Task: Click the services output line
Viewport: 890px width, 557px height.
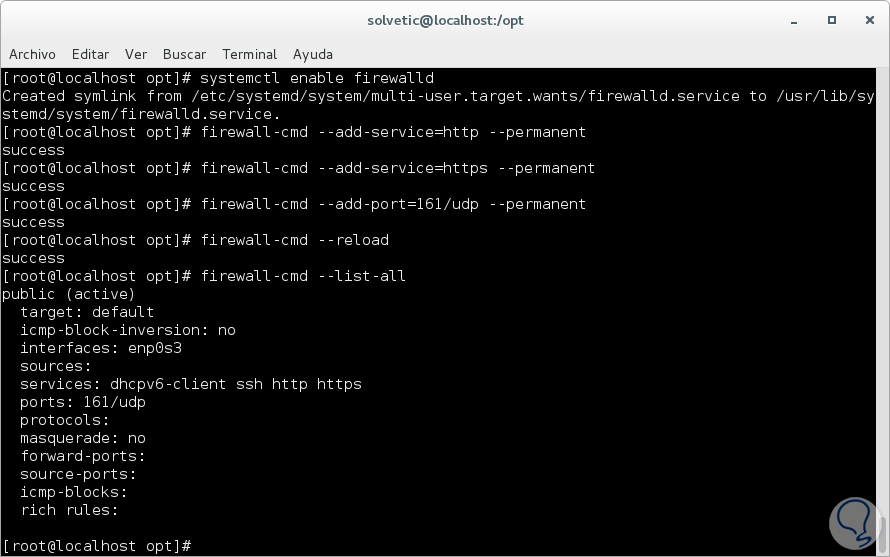Action: tap(190, 384)
